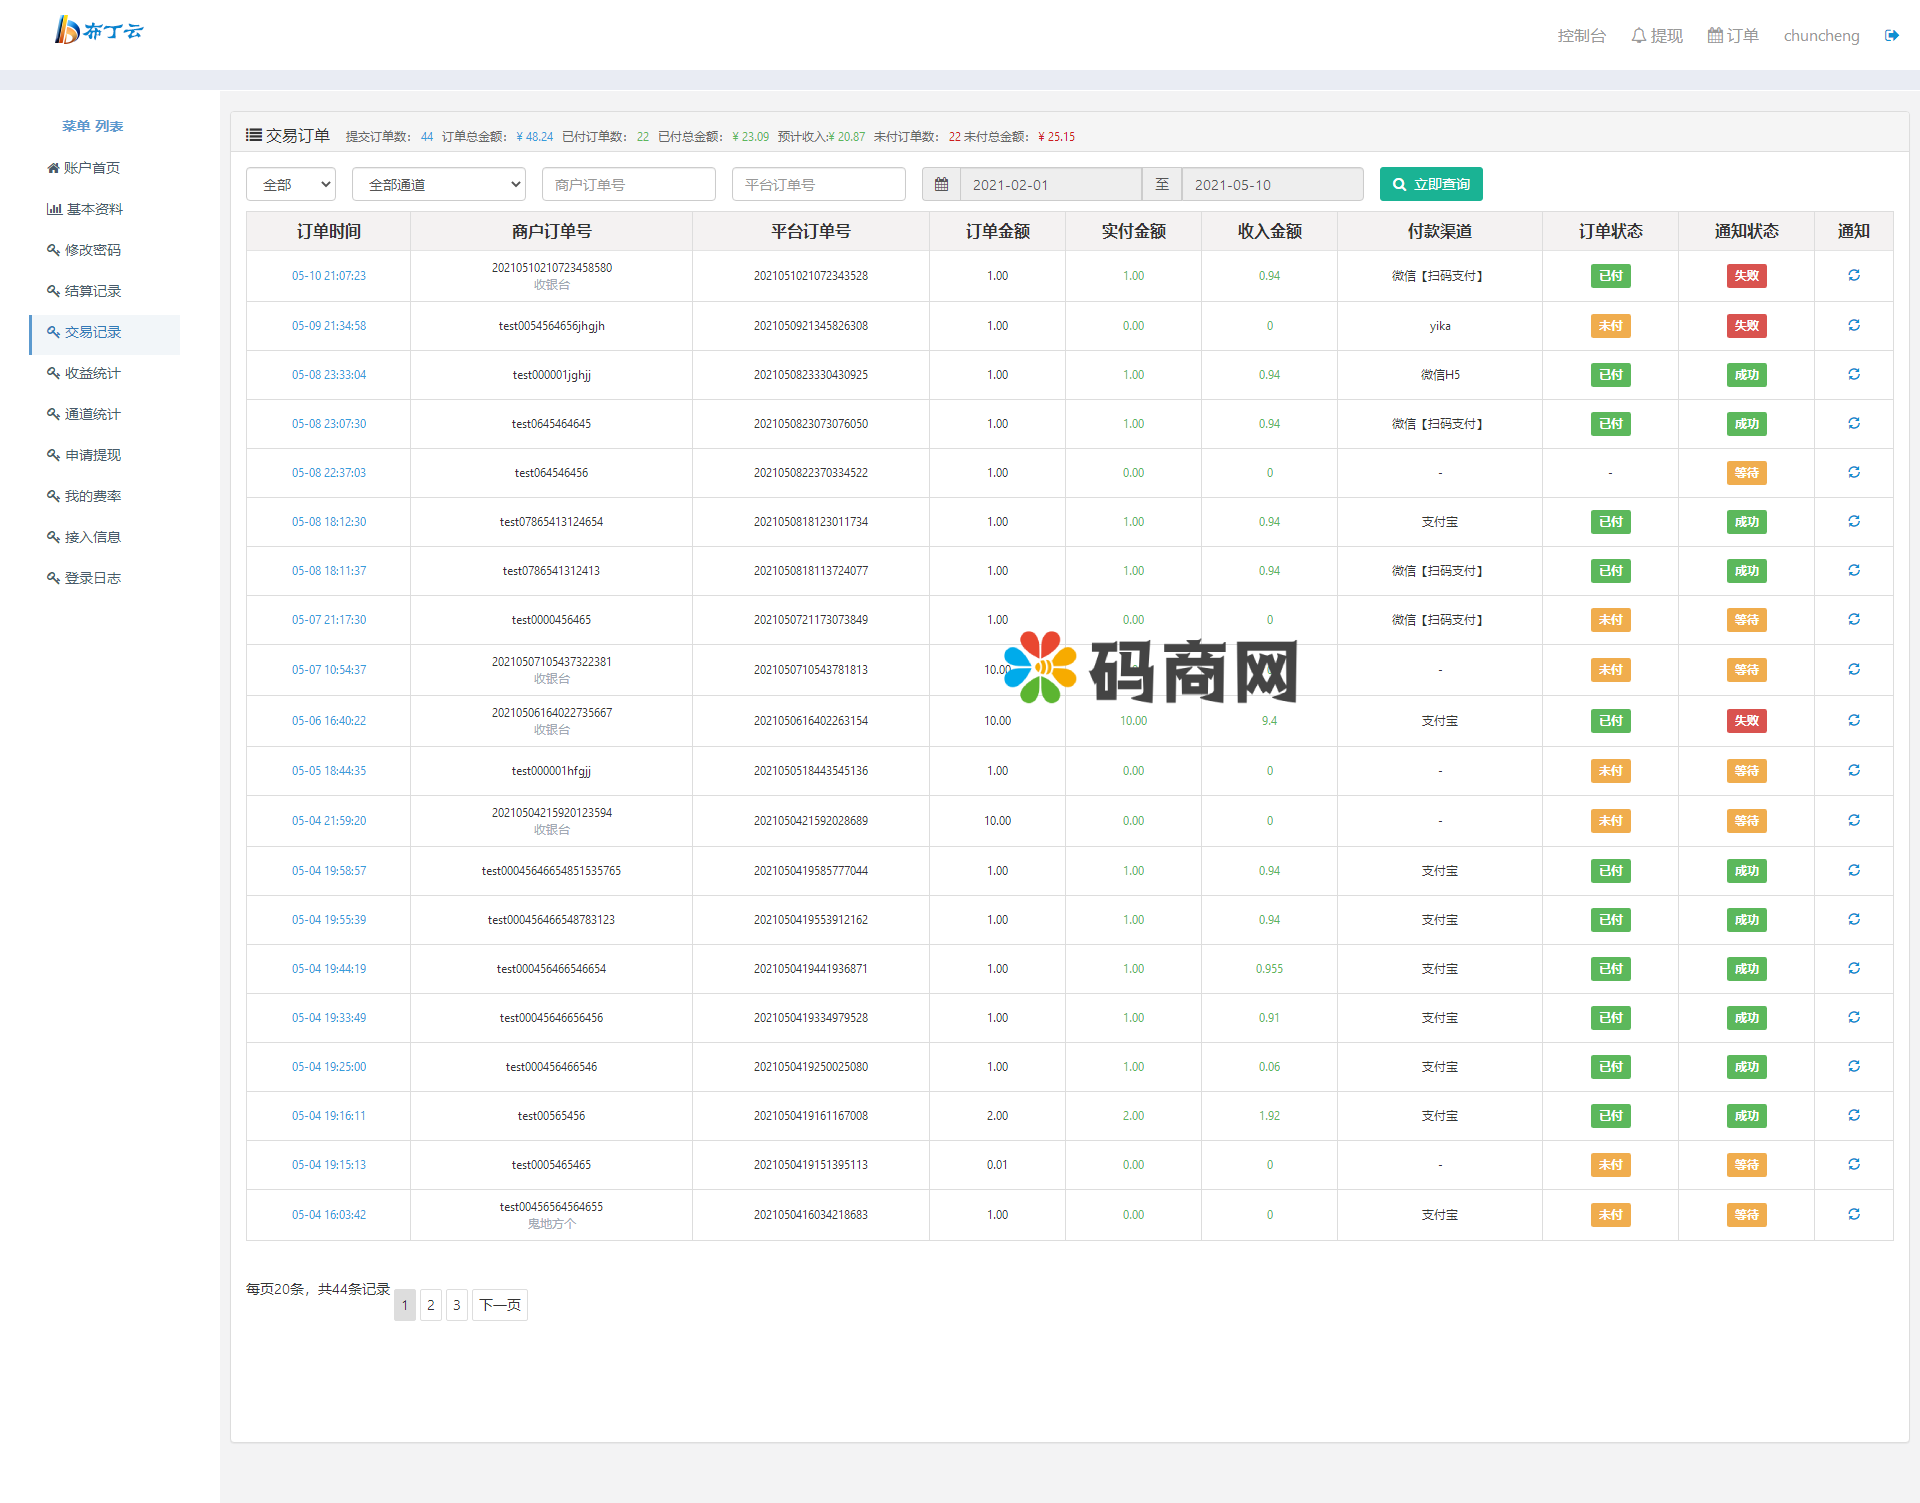The width and height of the screenshot is (1920, 1503).
Task: Click refresh icon in last row 05-04 16:03:42
Action: [x=1853, y=1215]
